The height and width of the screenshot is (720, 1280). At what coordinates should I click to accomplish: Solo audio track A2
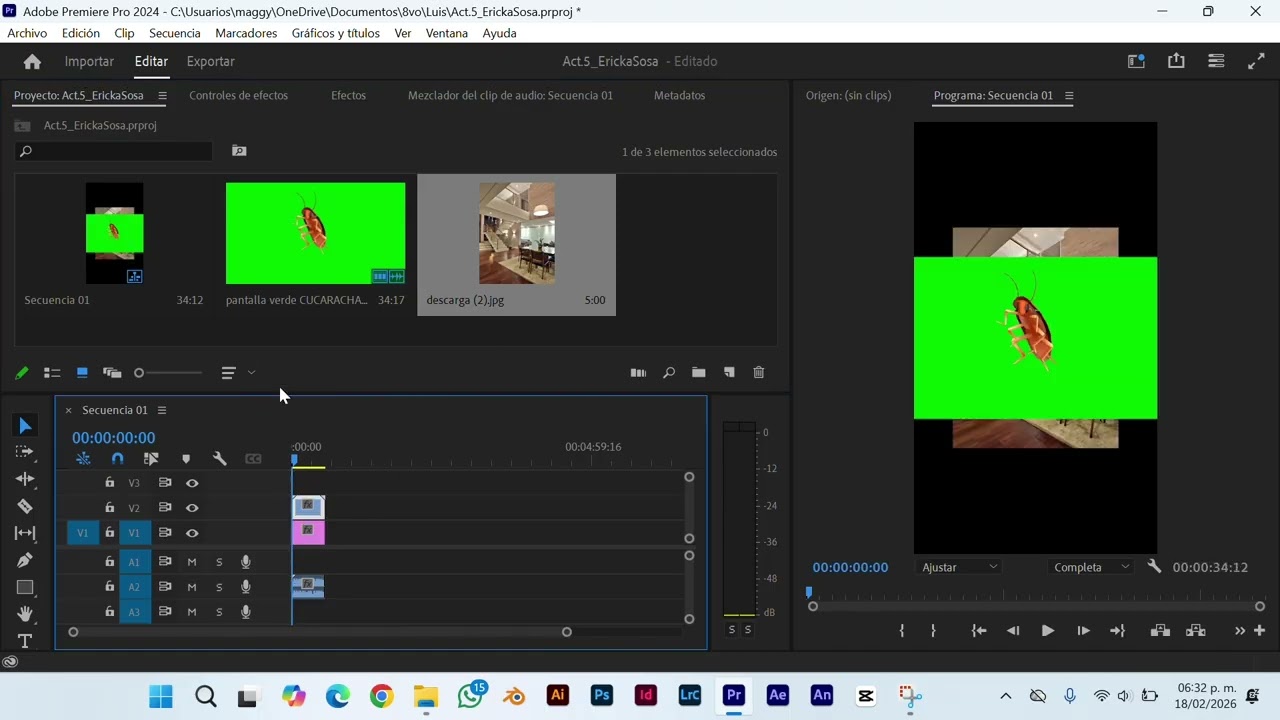pyautogui.click(x=219, y=587)
